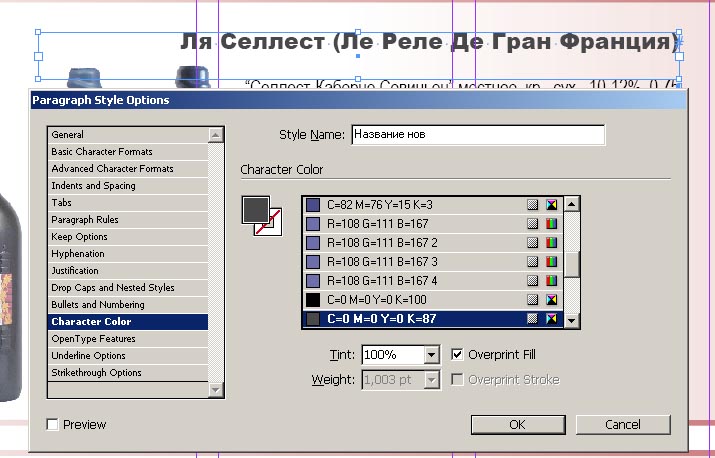Click process color icon for R=108 G=111 B=167 3

point(533,261)
